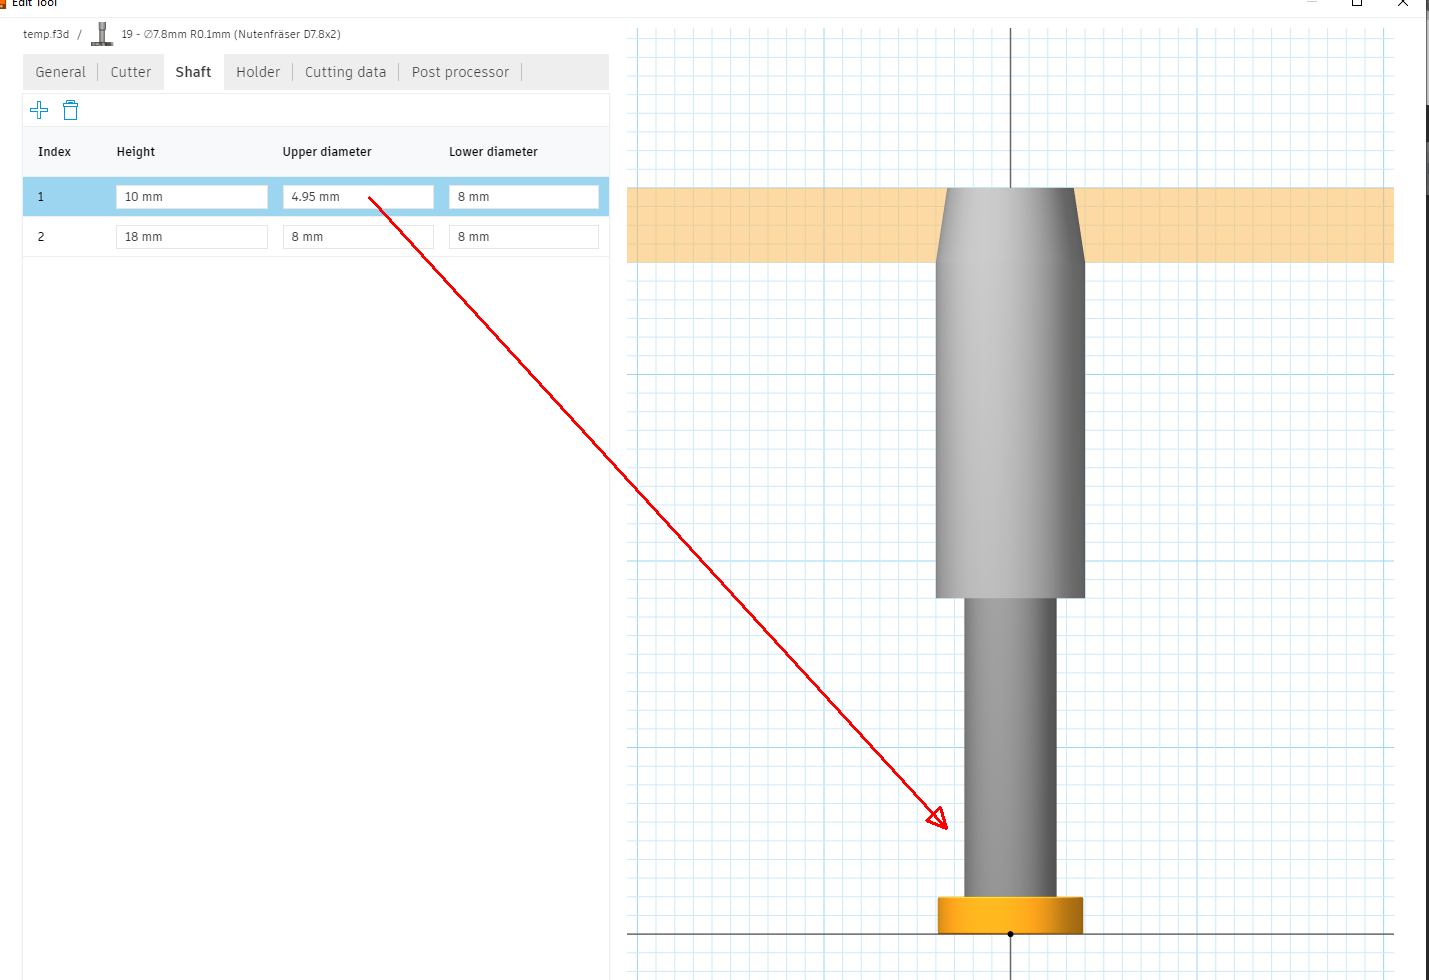Switch to the General tab
The width and height of the screenshot is (1429, 980).
(x=60, y=71)
